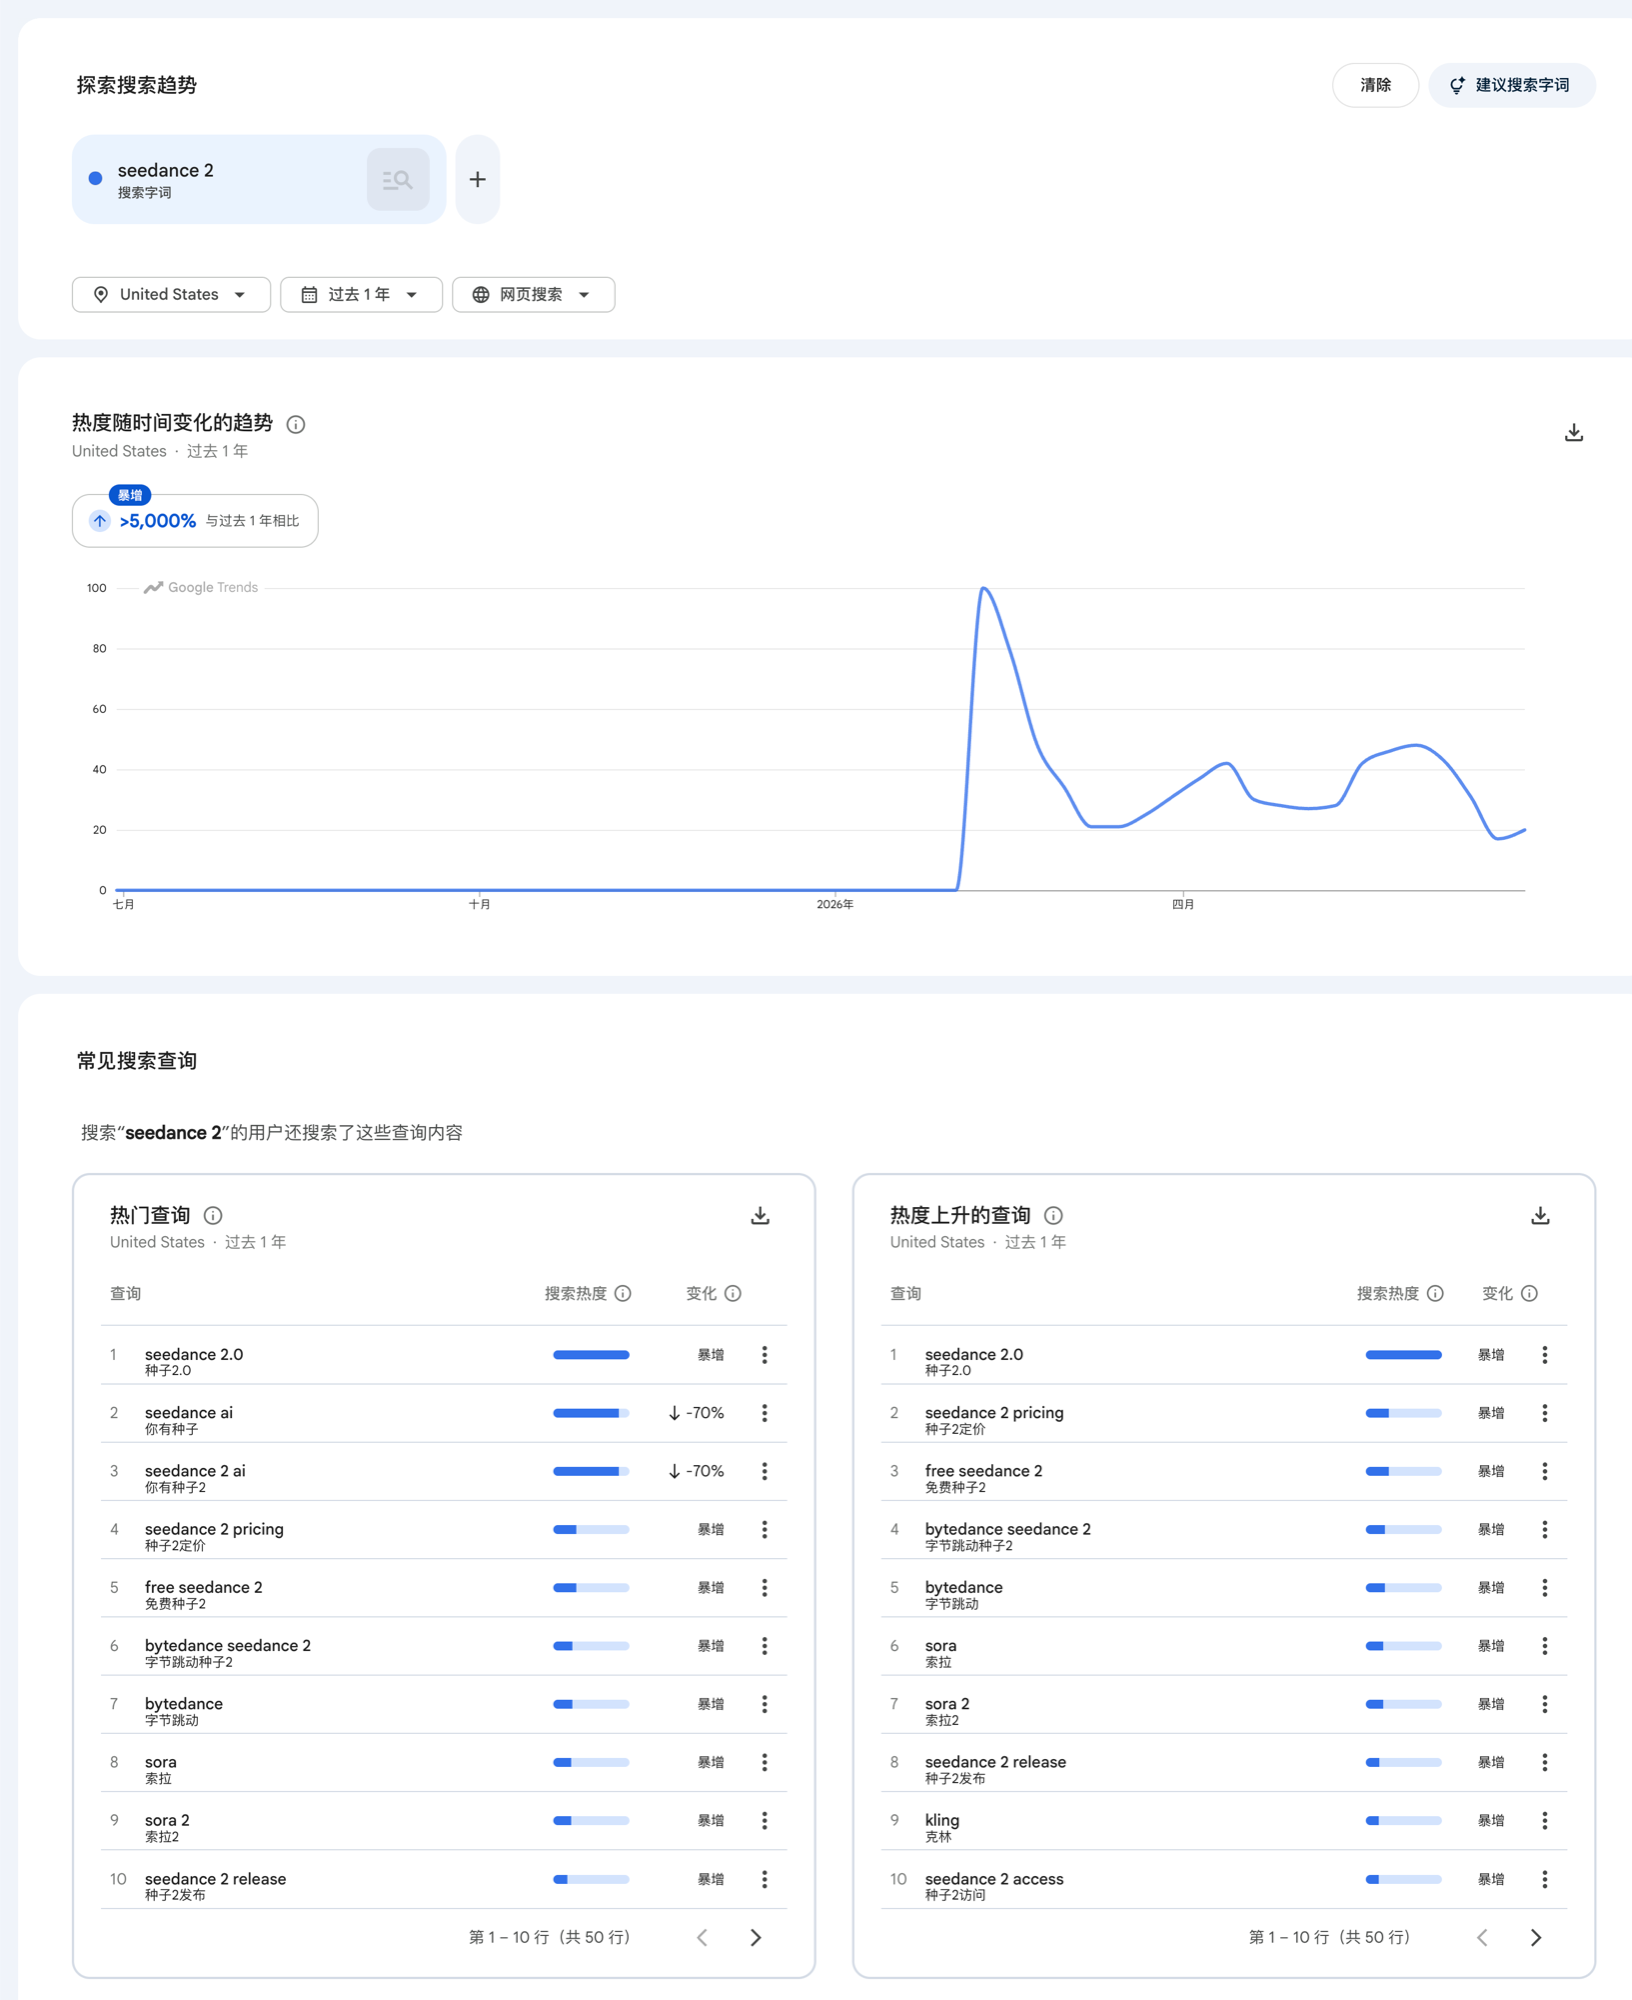
Task: Open kling query in rising list
Action: pyautogui.click(x=942, y=1820)
